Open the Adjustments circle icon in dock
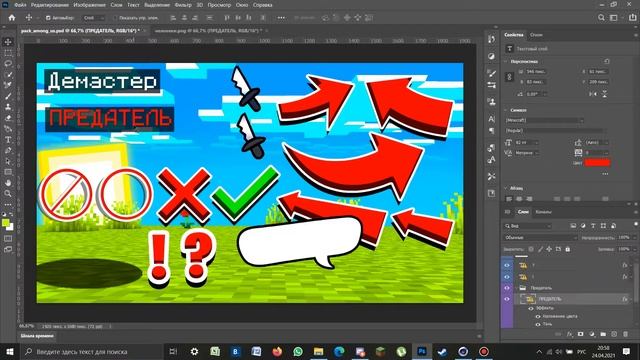This screenshot has width=640, height=360. point(491,56)
